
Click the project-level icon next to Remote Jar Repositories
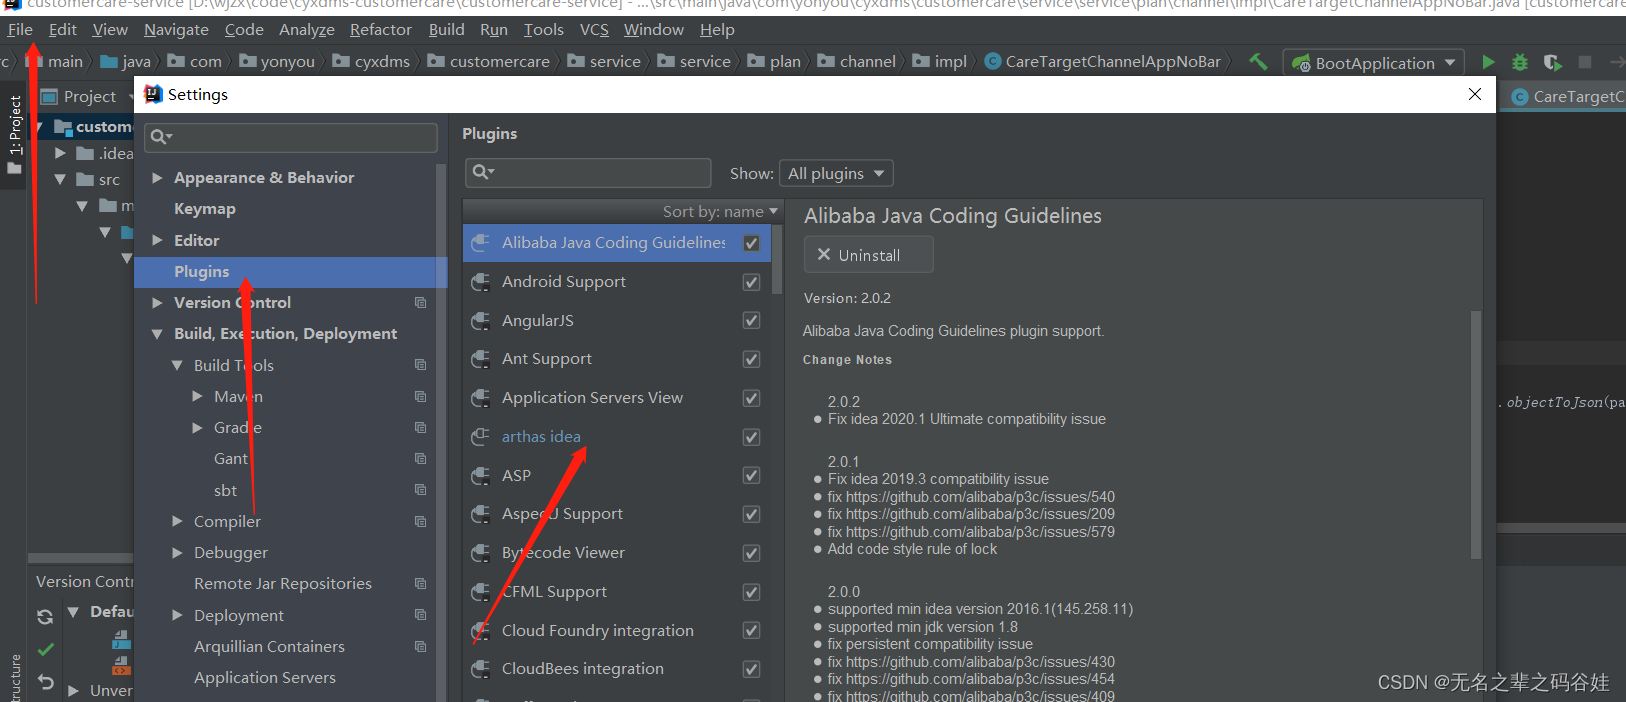pyautogui.click(x=420, y=584)
